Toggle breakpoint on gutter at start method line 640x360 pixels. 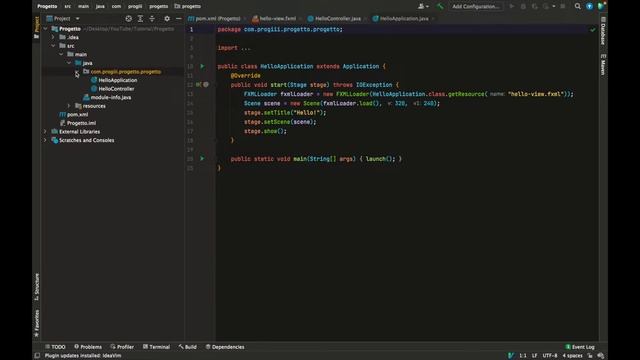pos(206,84)
